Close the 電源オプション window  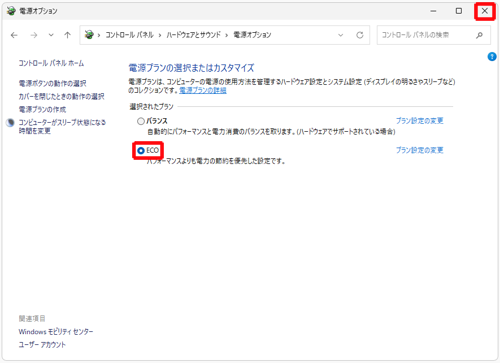tap(485, 11)
